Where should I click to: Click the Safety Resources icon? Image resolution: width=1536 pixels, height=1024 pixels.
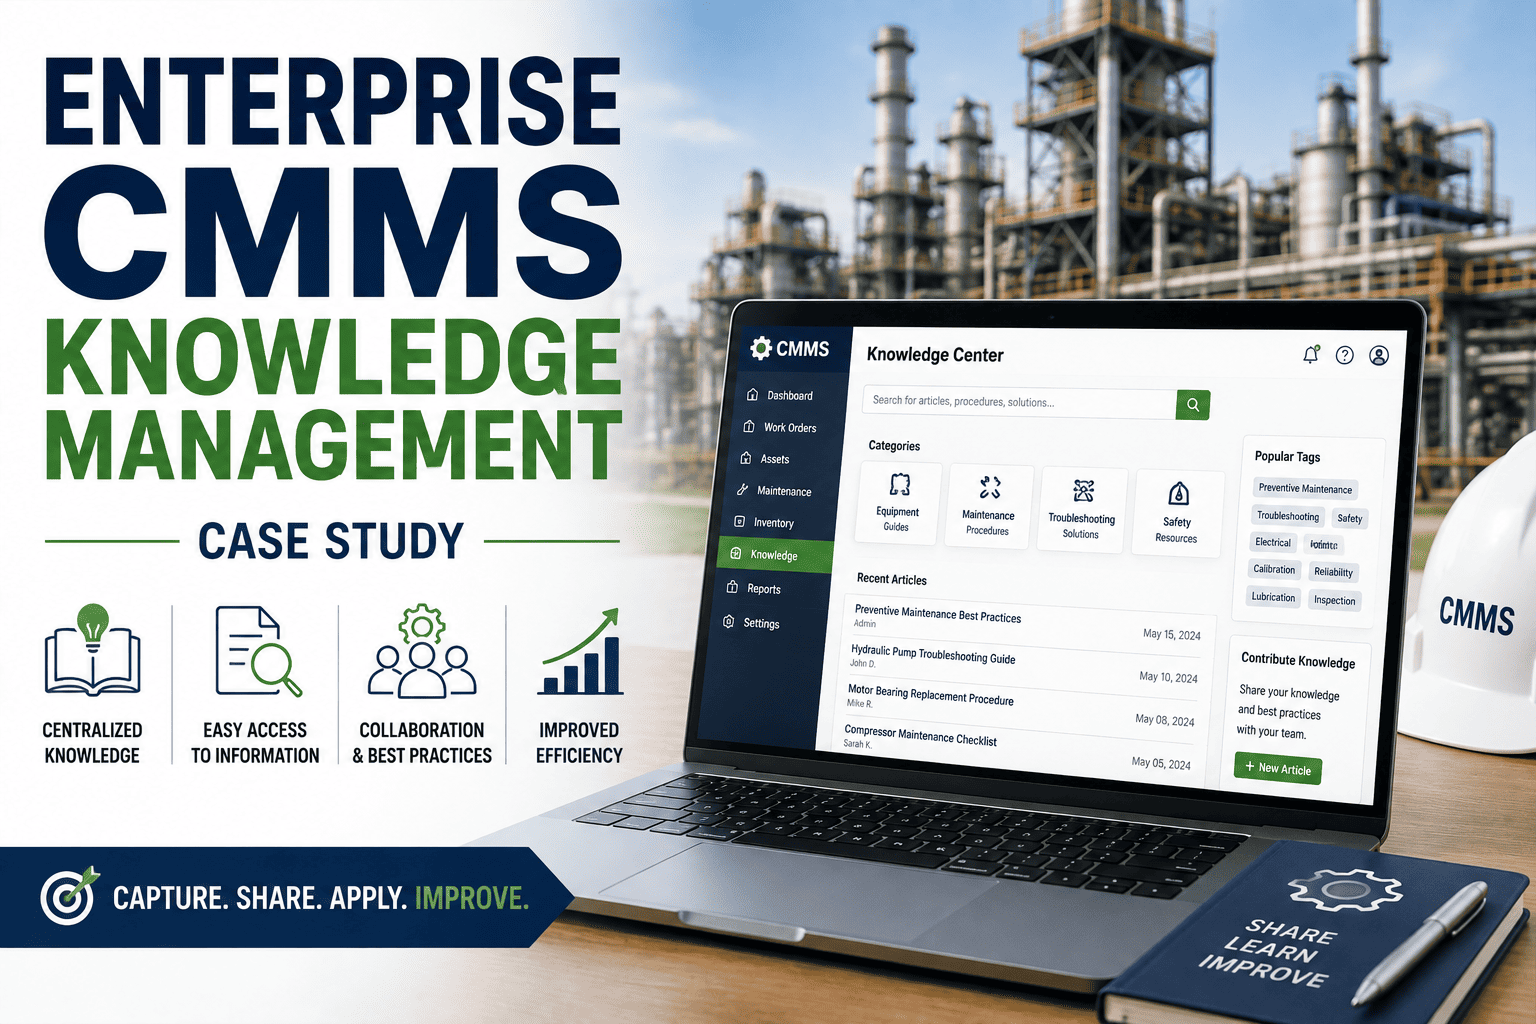(1179, 494)
